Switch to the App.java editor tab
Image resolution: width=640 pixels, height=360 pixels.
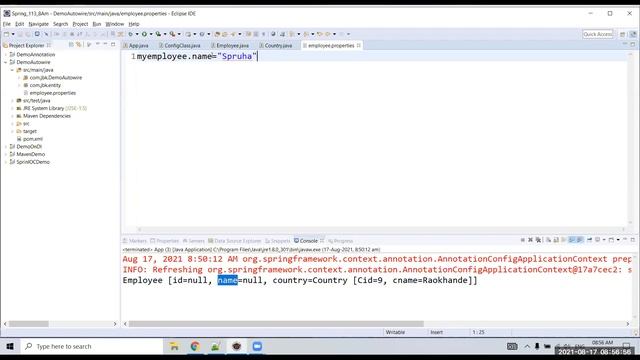click(136, 46)
